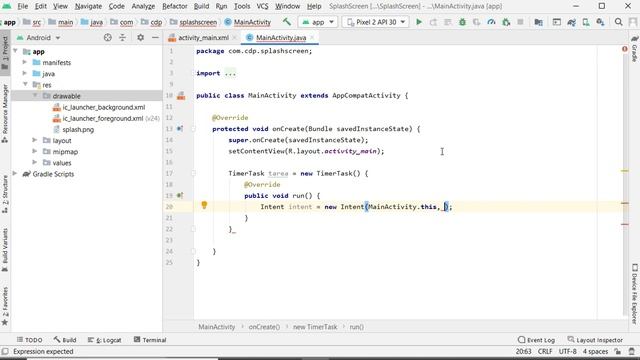Click the CRLF line separator indicator
The height and width of the screenshot is (360, 640).
pos(545,351)
